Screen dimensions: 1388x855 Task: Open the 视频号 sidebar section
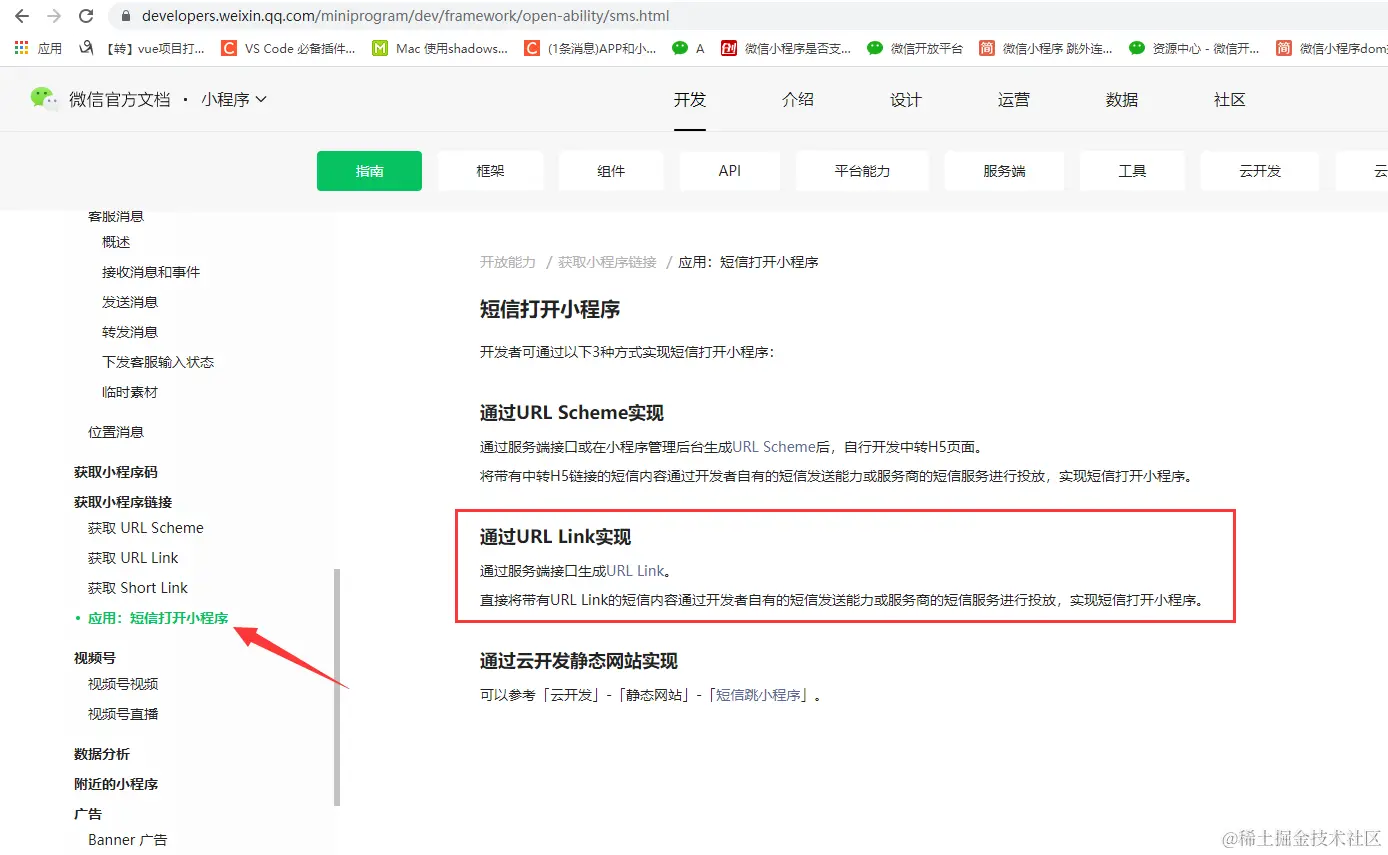[95, 658]
